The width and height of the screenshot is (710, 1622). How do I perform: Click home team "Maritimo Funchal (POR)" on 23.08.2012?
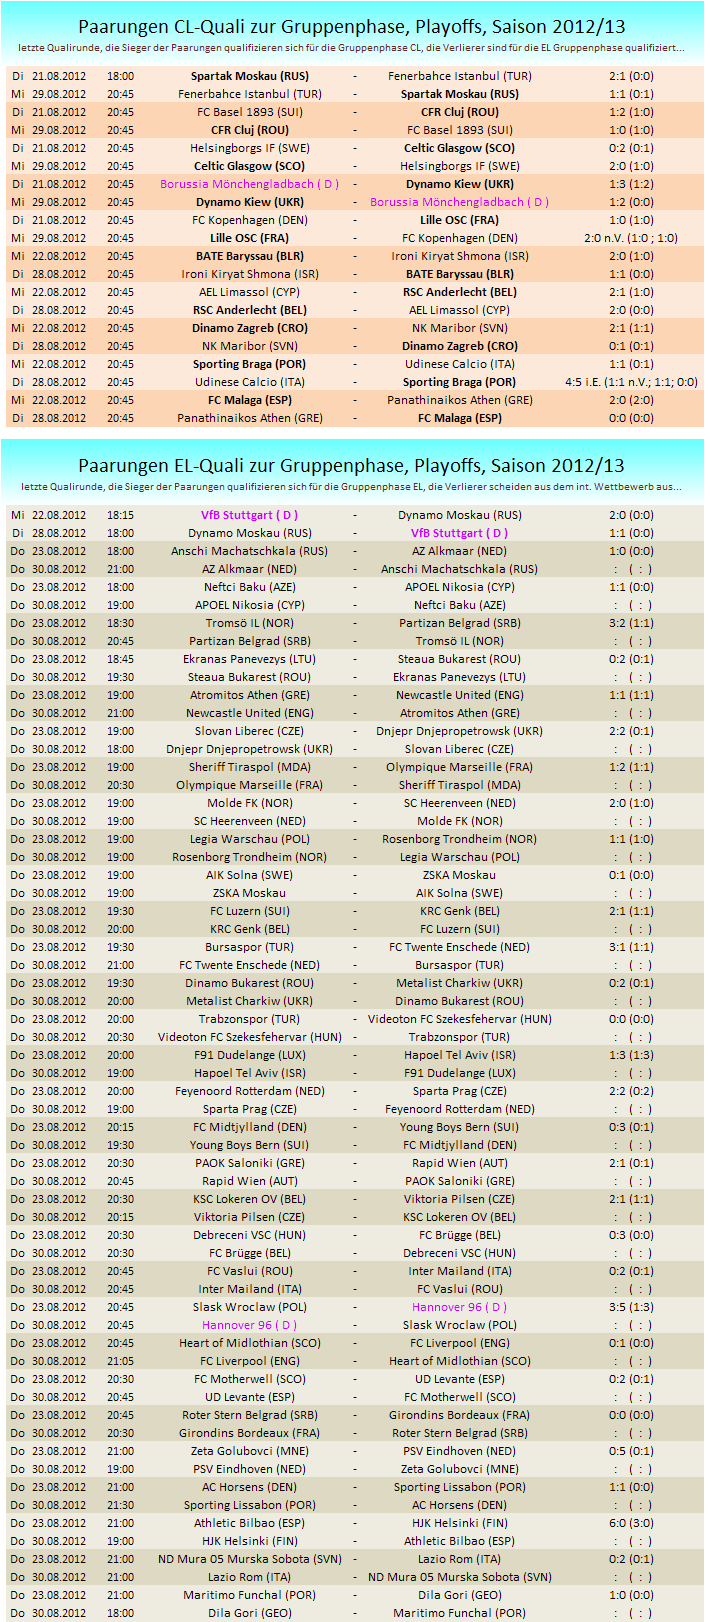pyautogui.click(x=250, y=1595)
